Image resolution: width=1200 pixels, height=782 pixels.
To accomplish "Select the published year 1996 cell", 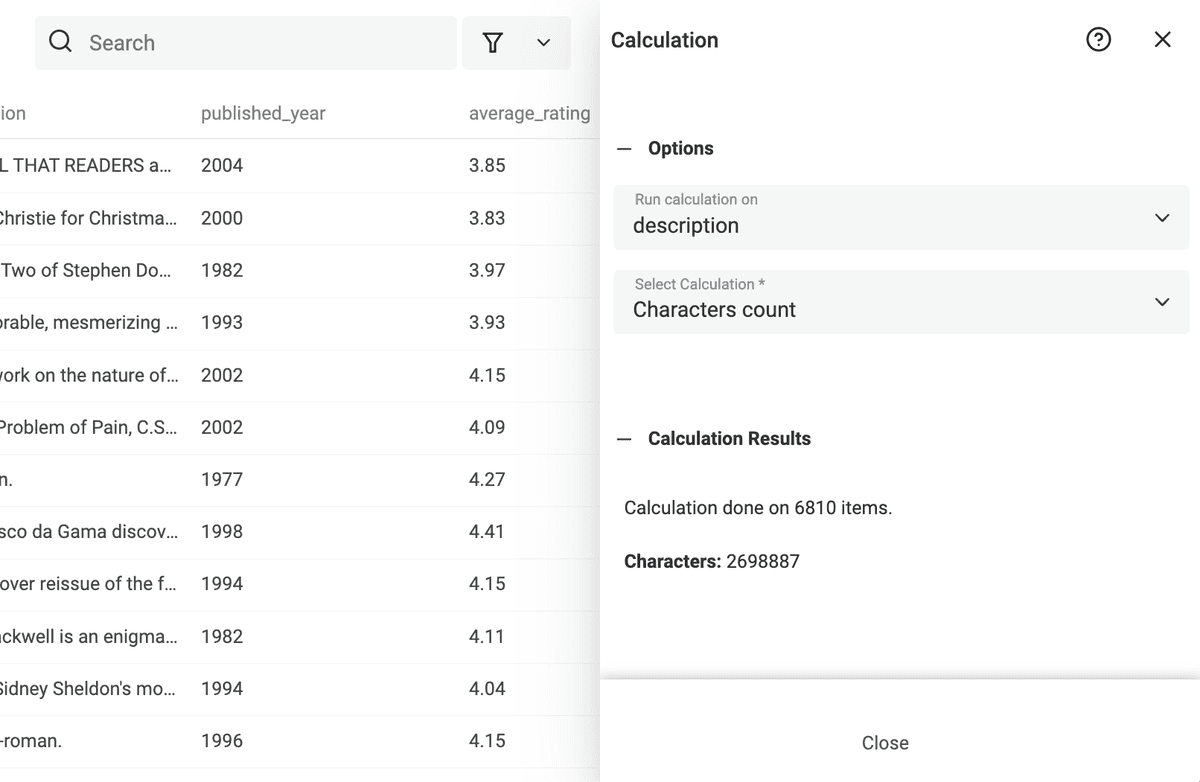I will tap(222, 740).
